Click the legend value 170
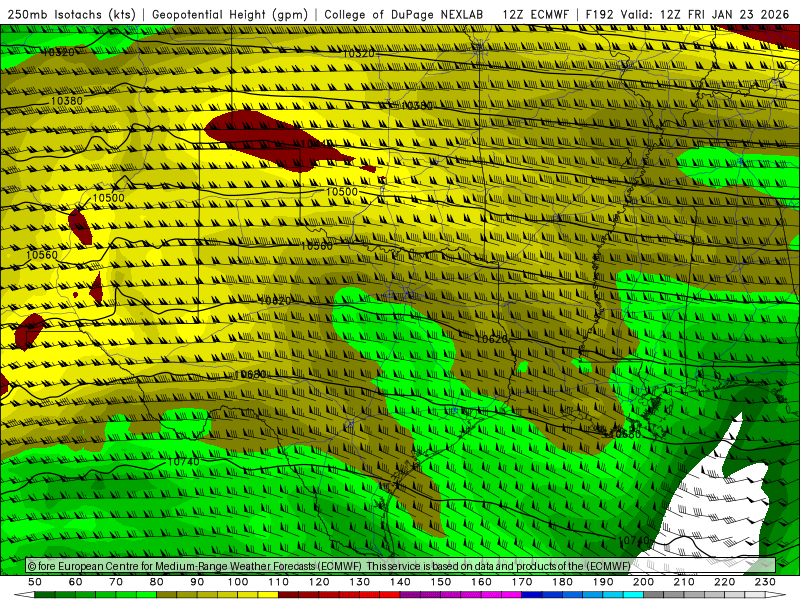Image resolution: width=800 pixels, height=600 pixels. pyautogui.click(x=521, y=582)
